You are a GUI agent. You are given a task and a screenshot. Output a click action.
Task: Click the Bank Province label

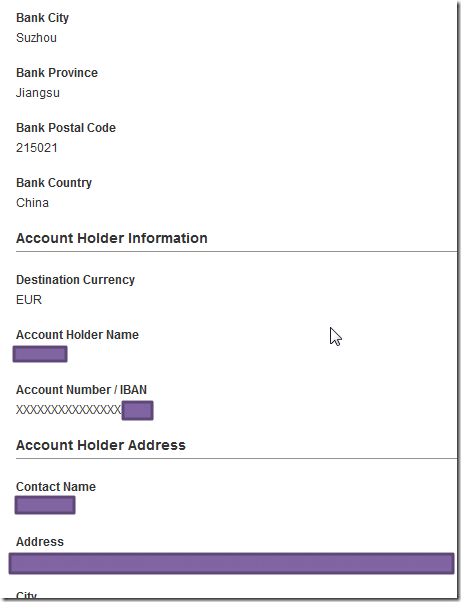[57, 73]
